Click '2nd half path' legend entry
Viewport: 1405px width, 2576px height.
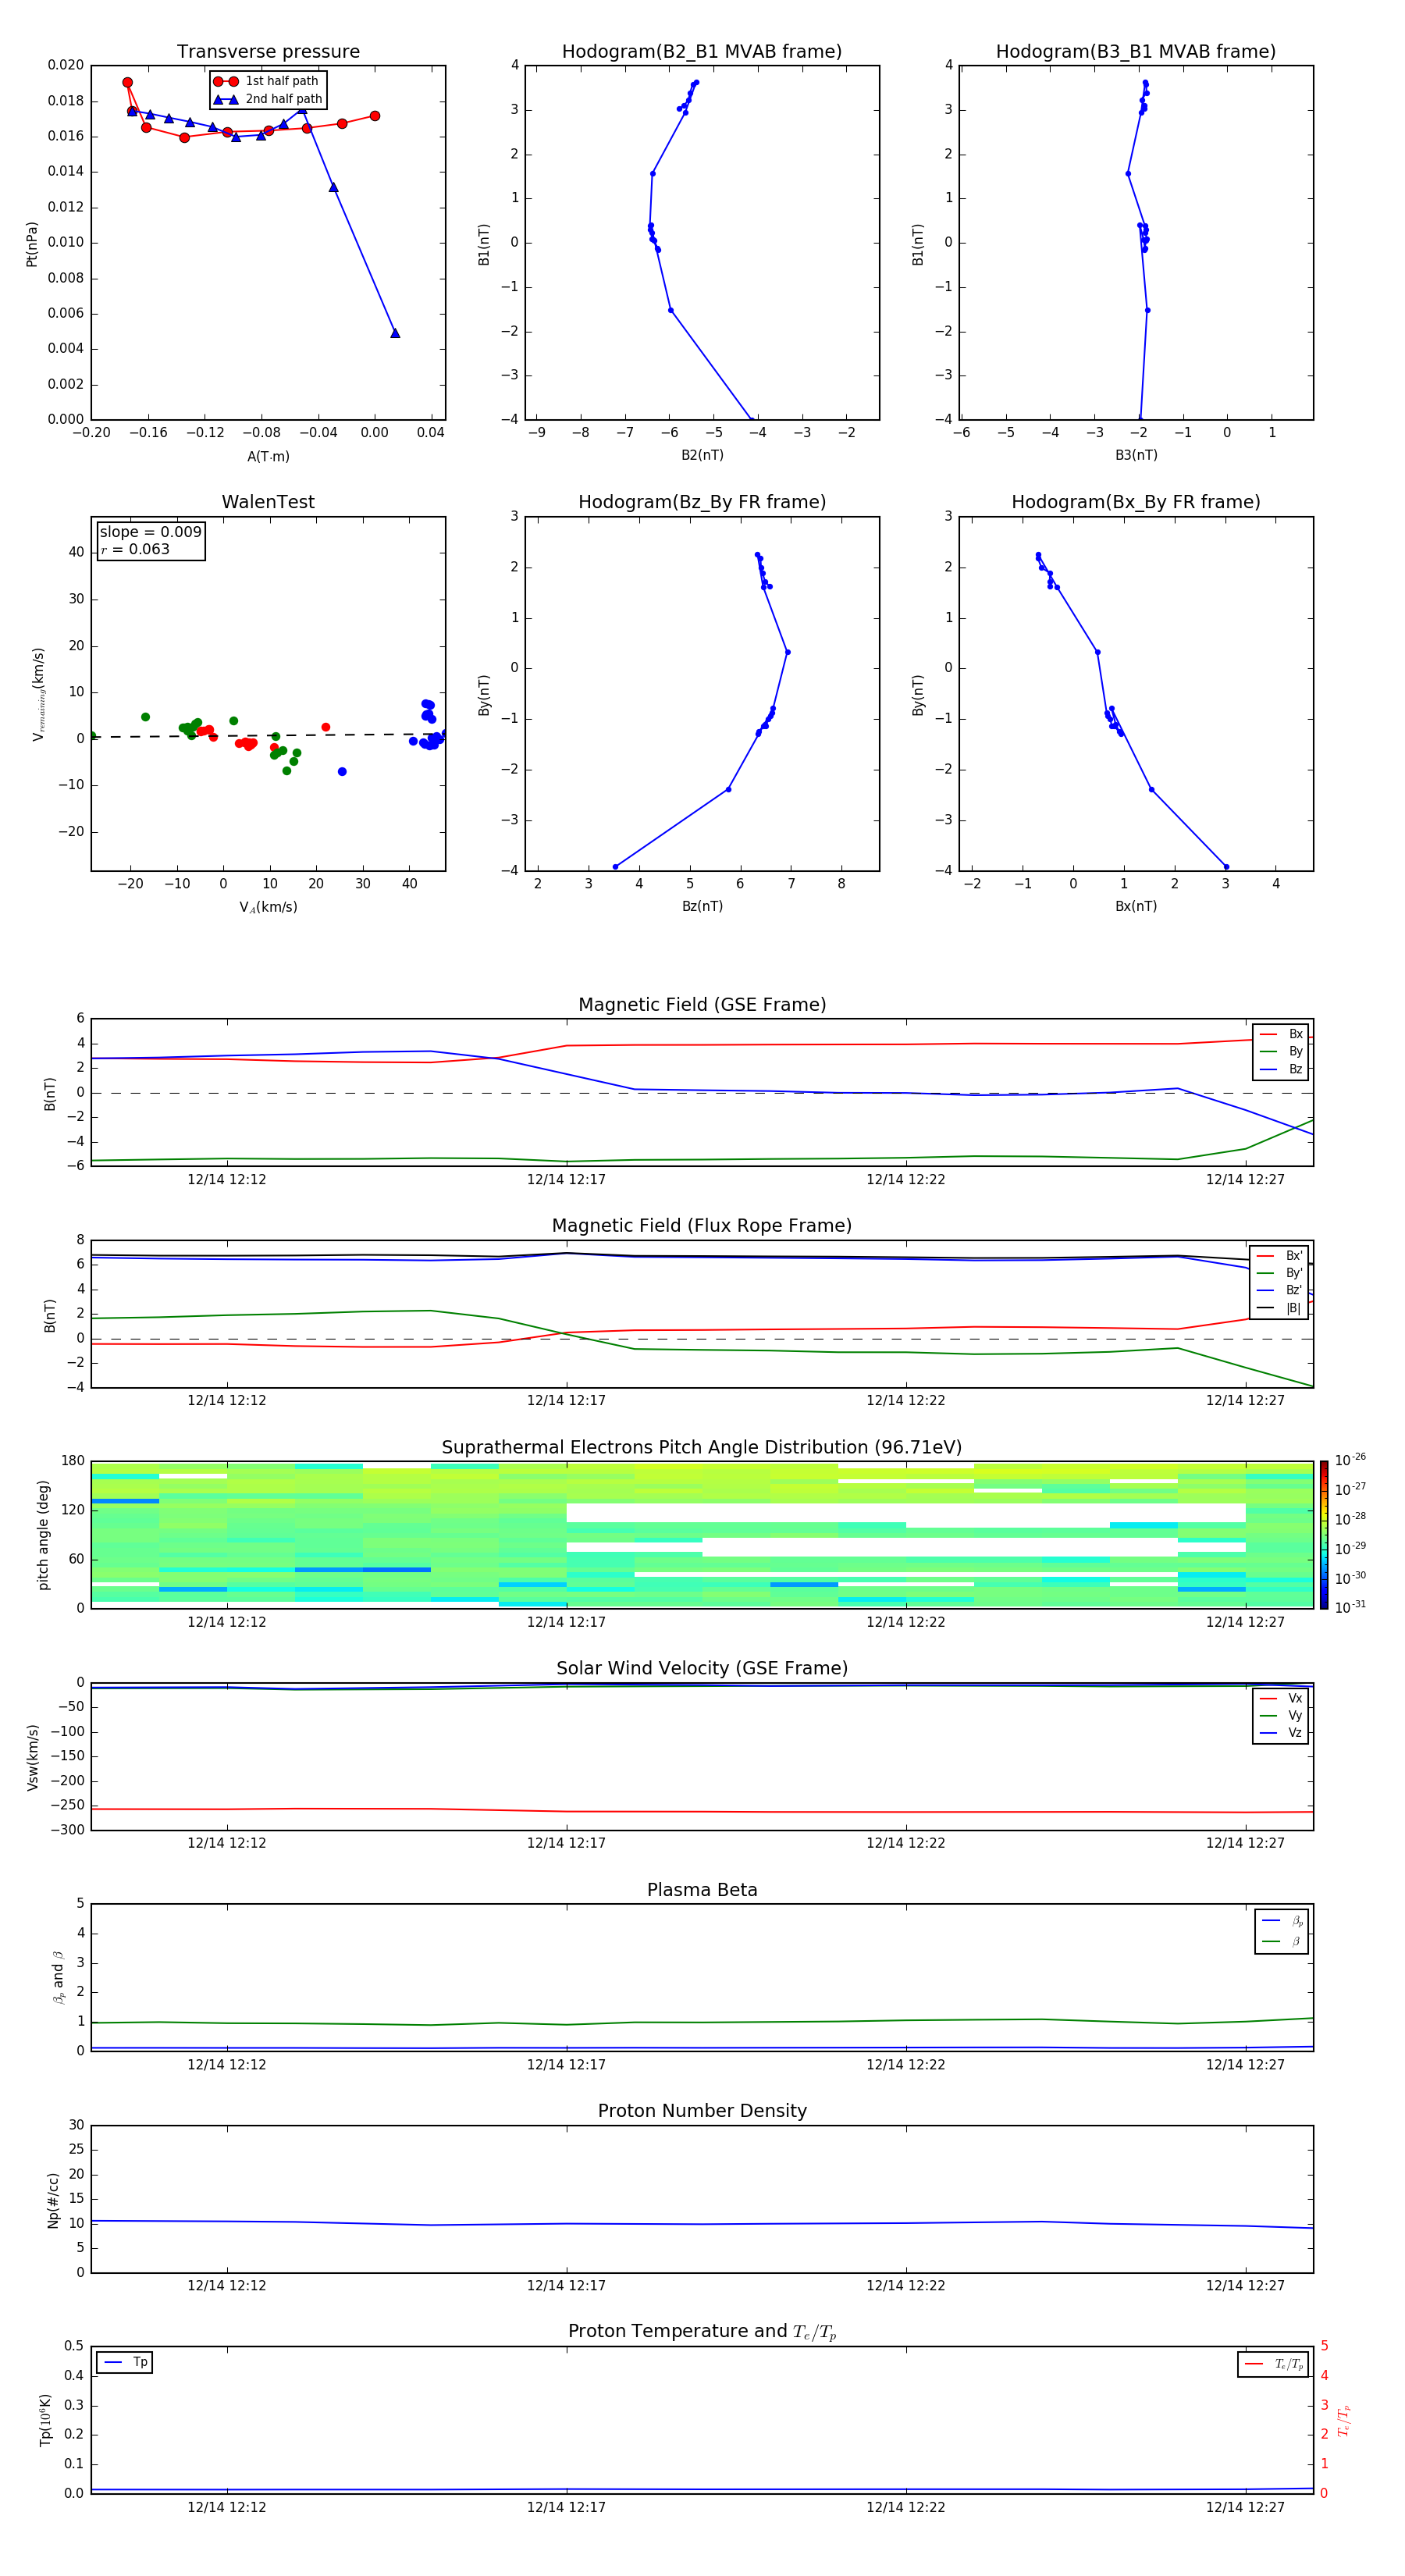point(268,99)
